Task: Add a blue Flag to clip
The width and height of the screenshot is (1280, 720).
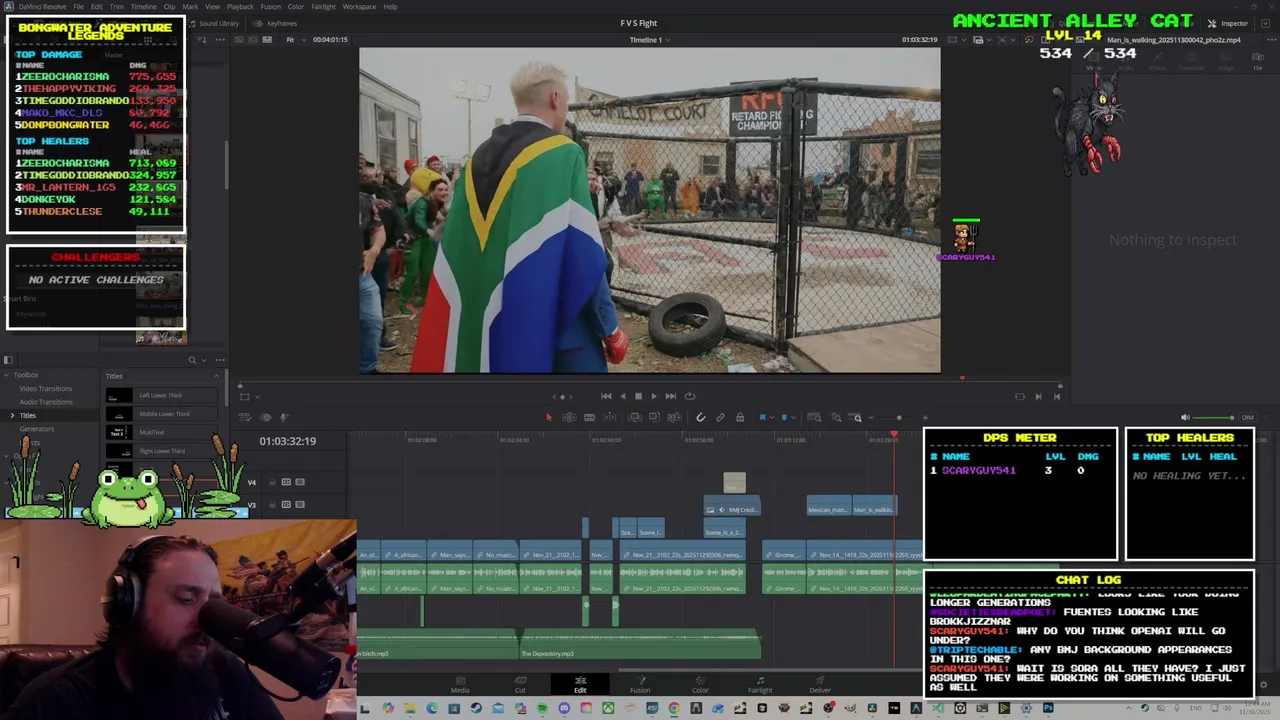Action: 763,417
